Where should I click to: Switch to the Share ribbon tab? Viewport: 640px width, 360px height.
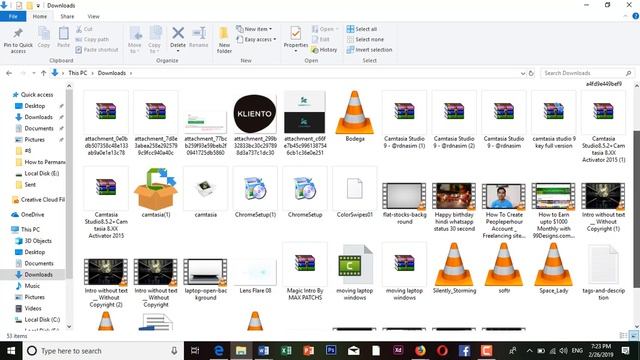[67, 16]
